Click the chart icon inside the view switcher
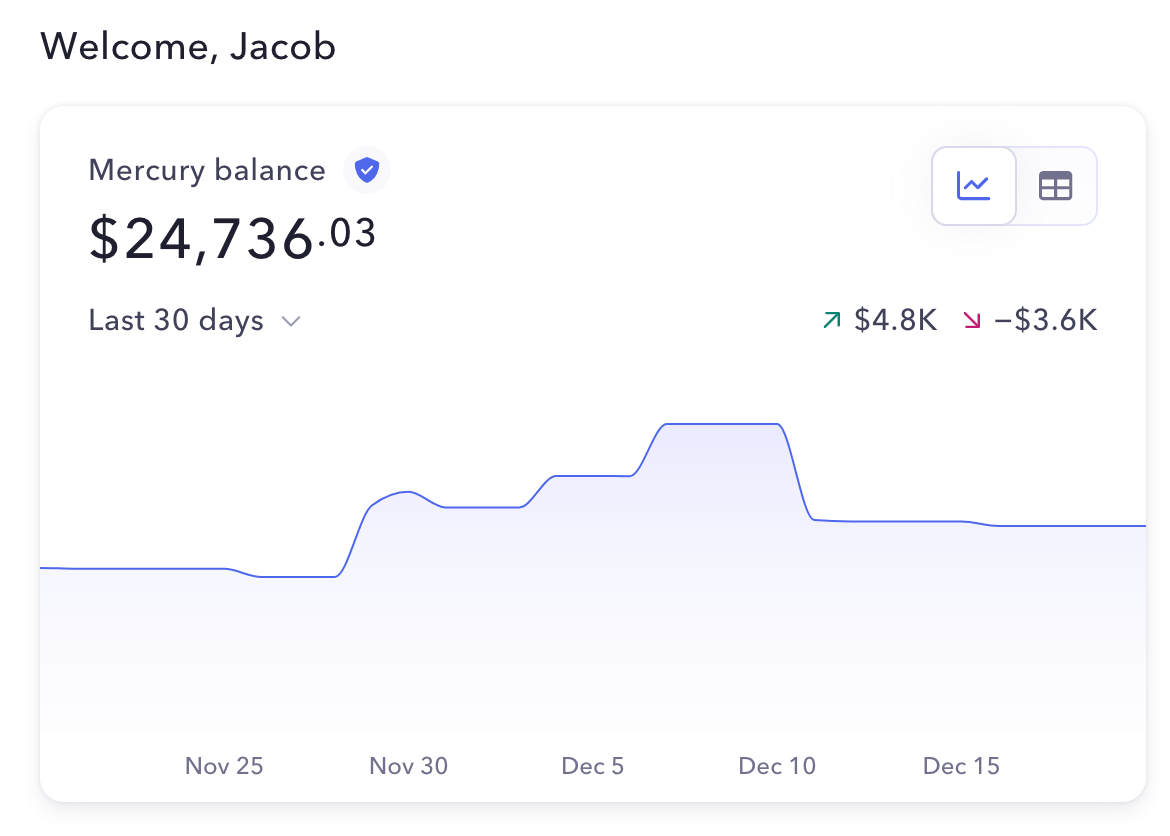The height and width of the screenshot is (836, 1170). click(973, 185)
